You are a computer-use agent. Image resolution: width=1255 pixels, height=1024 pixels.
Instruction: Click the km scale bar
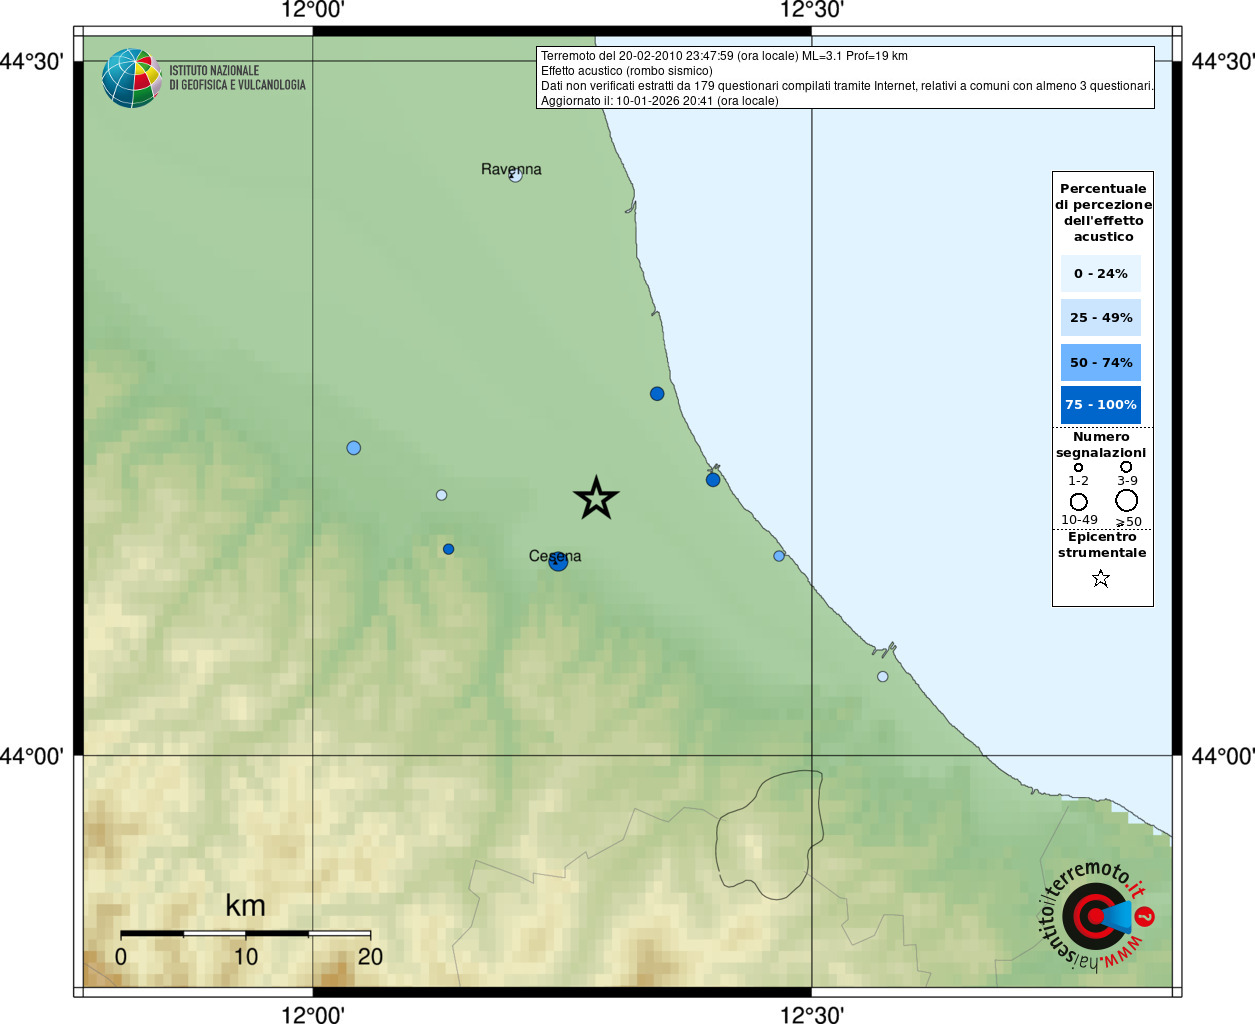pyautogui.click(x=245, y=933)
